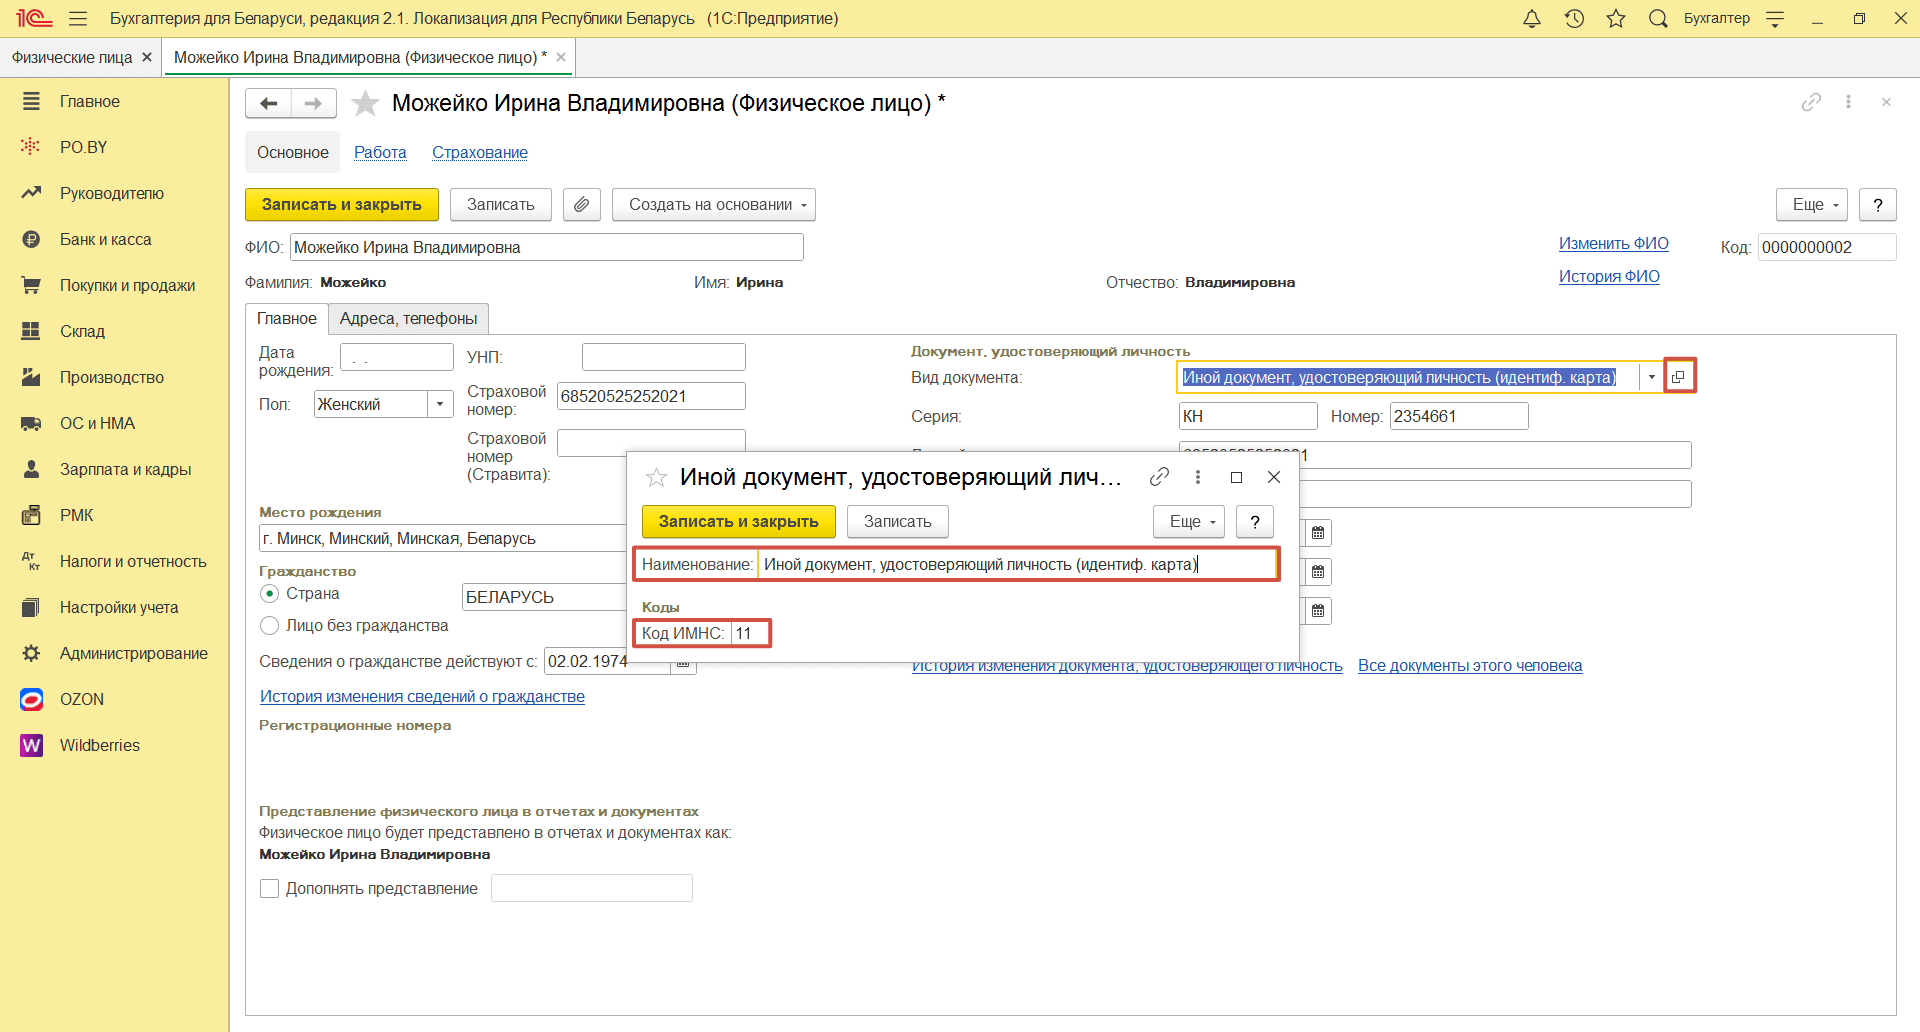Open the Изменить ФИО link
The image size is (1920, 1032).
[x=1613, y=243]
